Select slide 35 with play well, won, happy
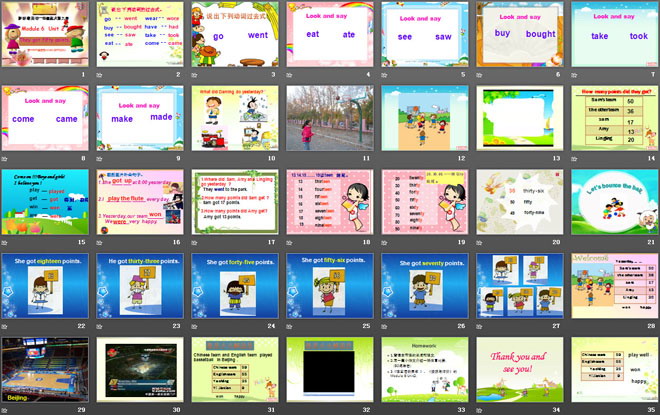 [615, 369]
